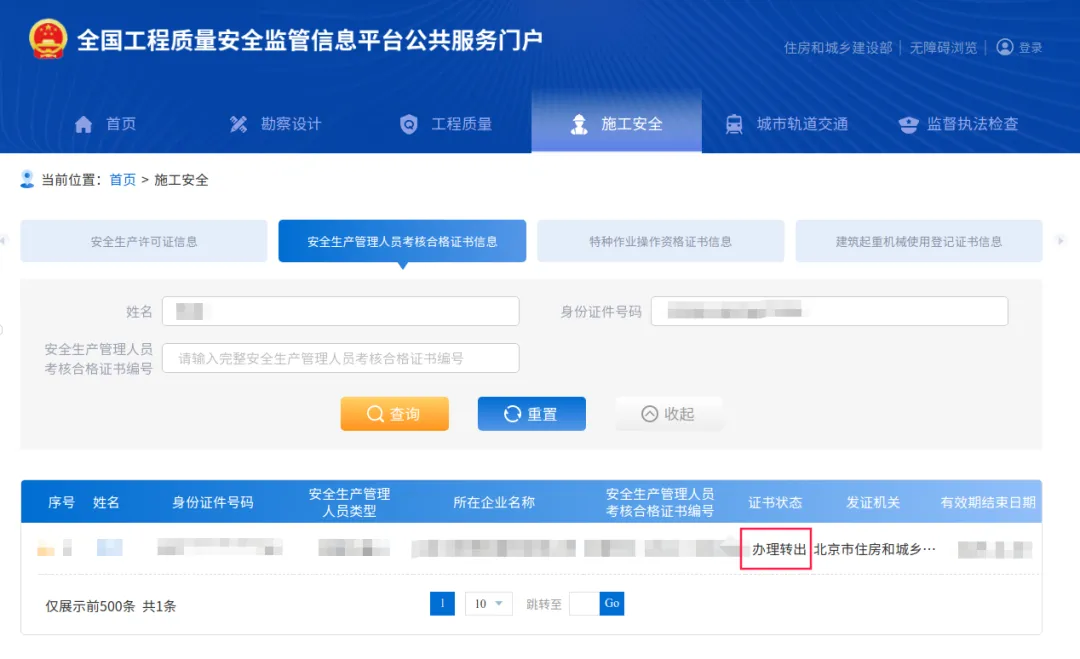Click the 住房和城乡建设部 link
This screenshot has height=659, width=1080.
click(838, 48)
